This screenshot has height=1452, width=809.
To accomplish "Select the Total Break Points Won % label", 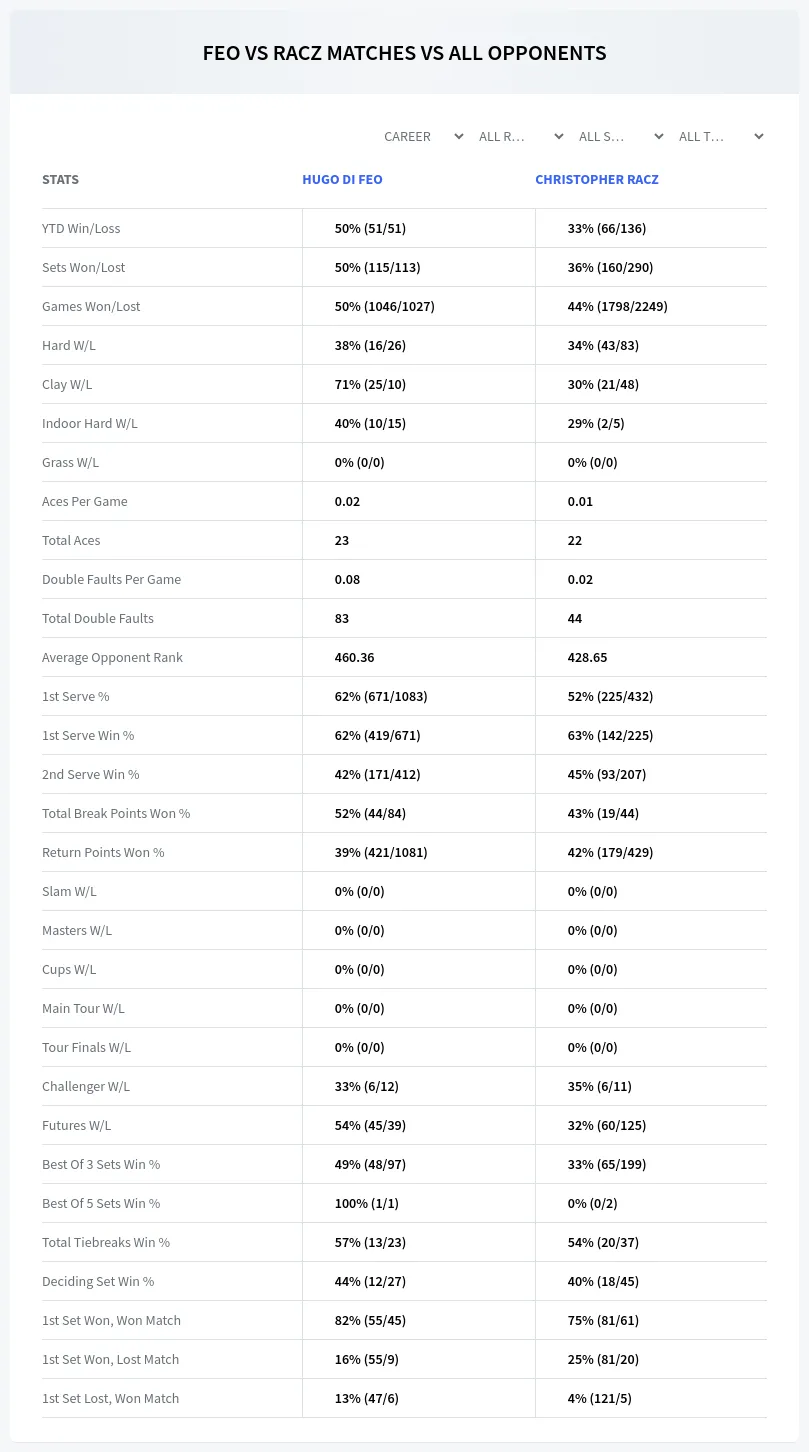I will (116, 813).
